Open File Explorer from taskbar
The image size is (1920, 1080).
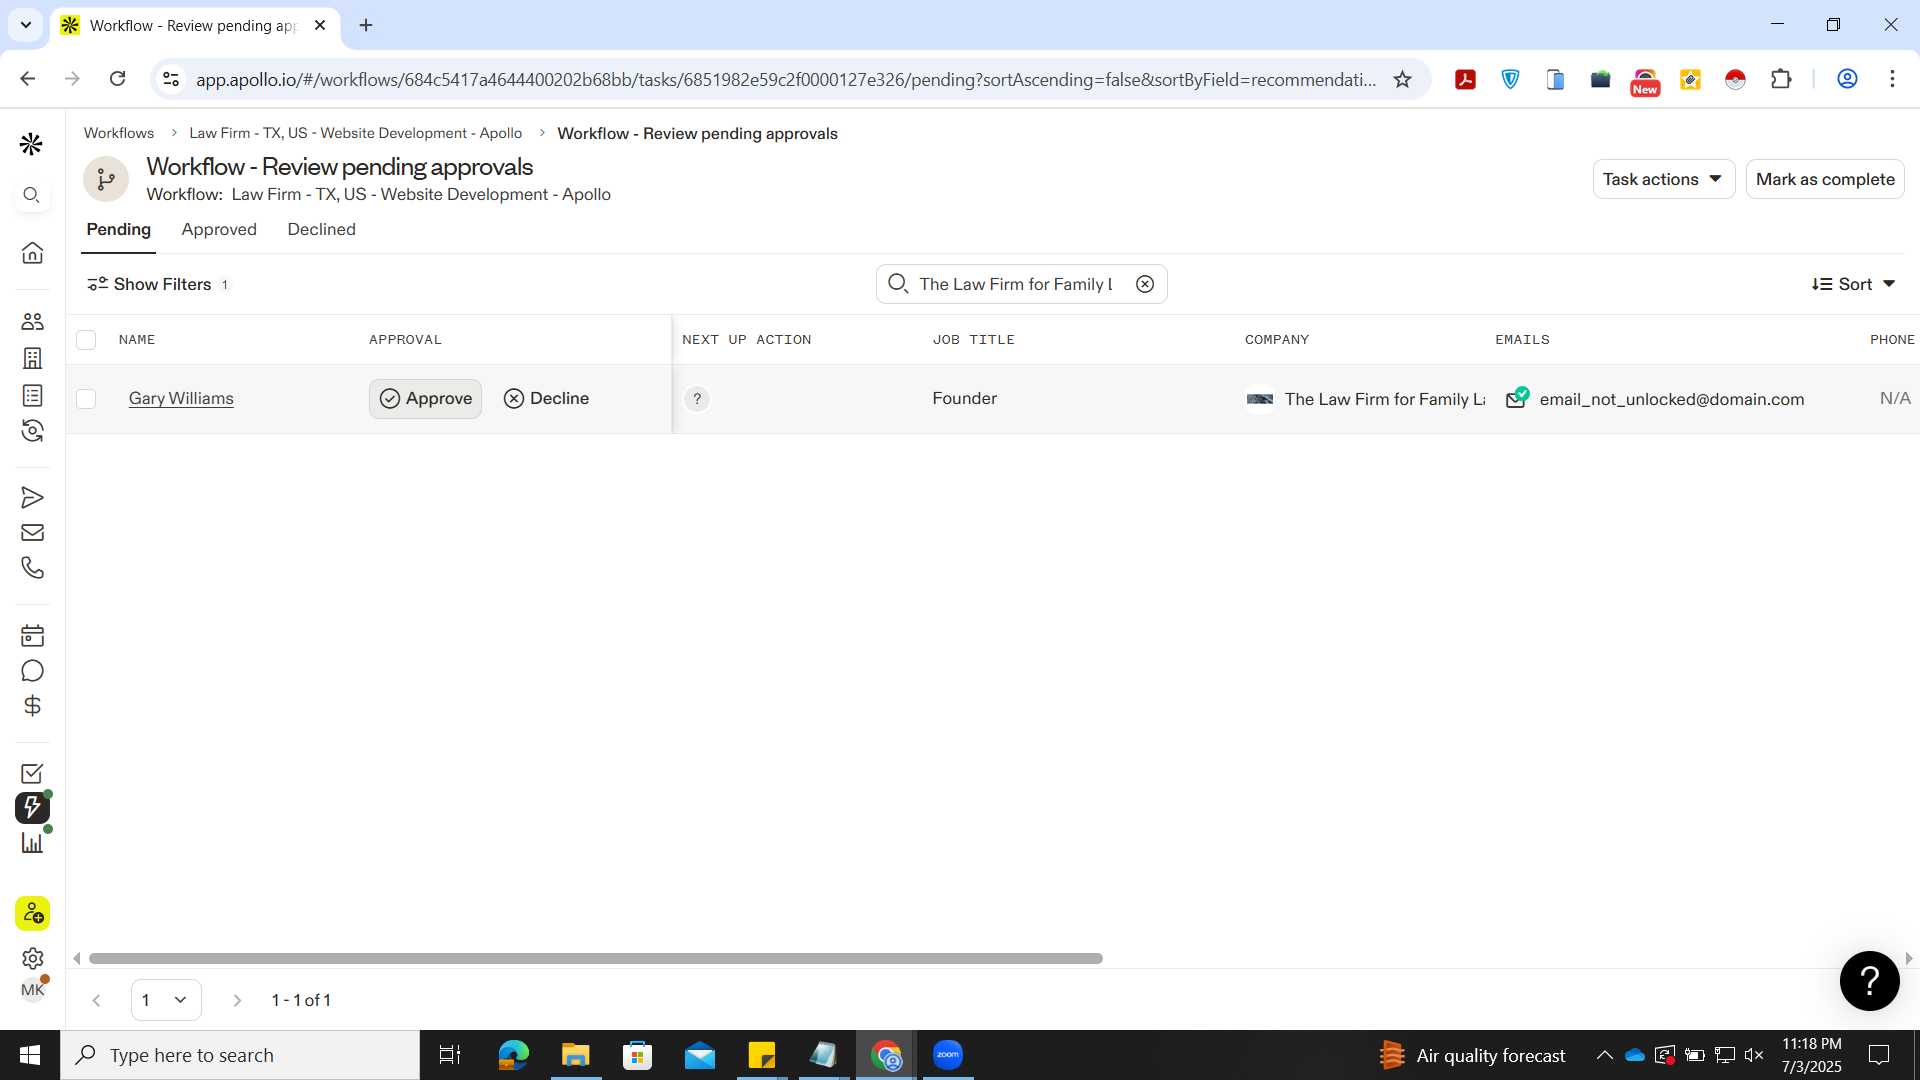coord(575,1055)
